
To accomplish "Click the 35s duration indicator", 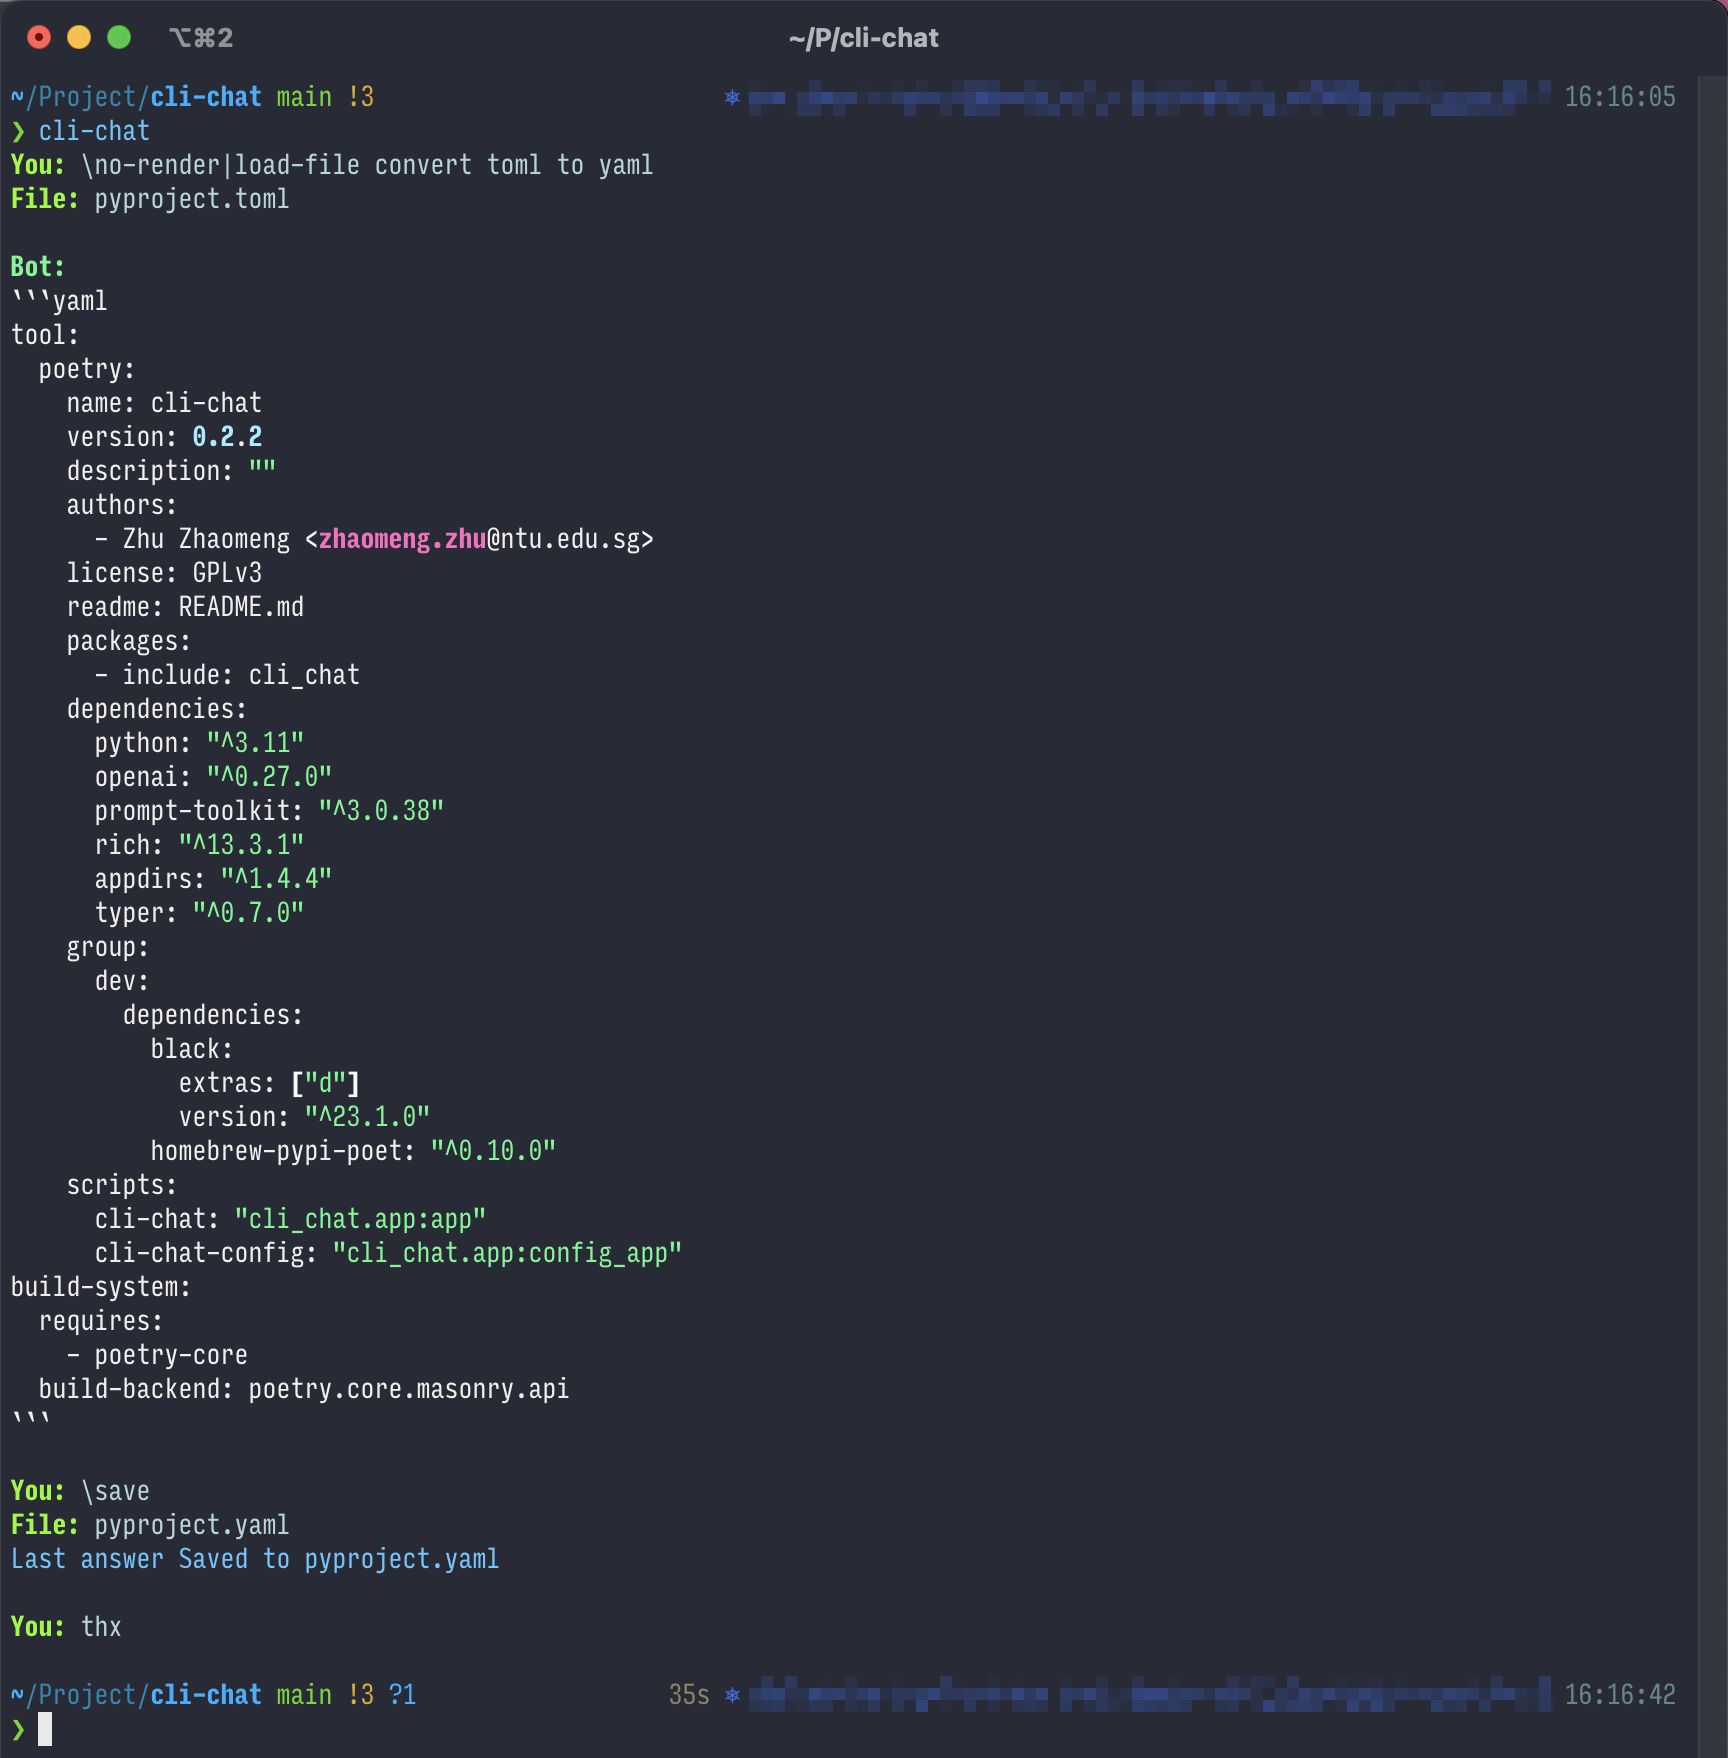I will click(x=689, y=1695).
